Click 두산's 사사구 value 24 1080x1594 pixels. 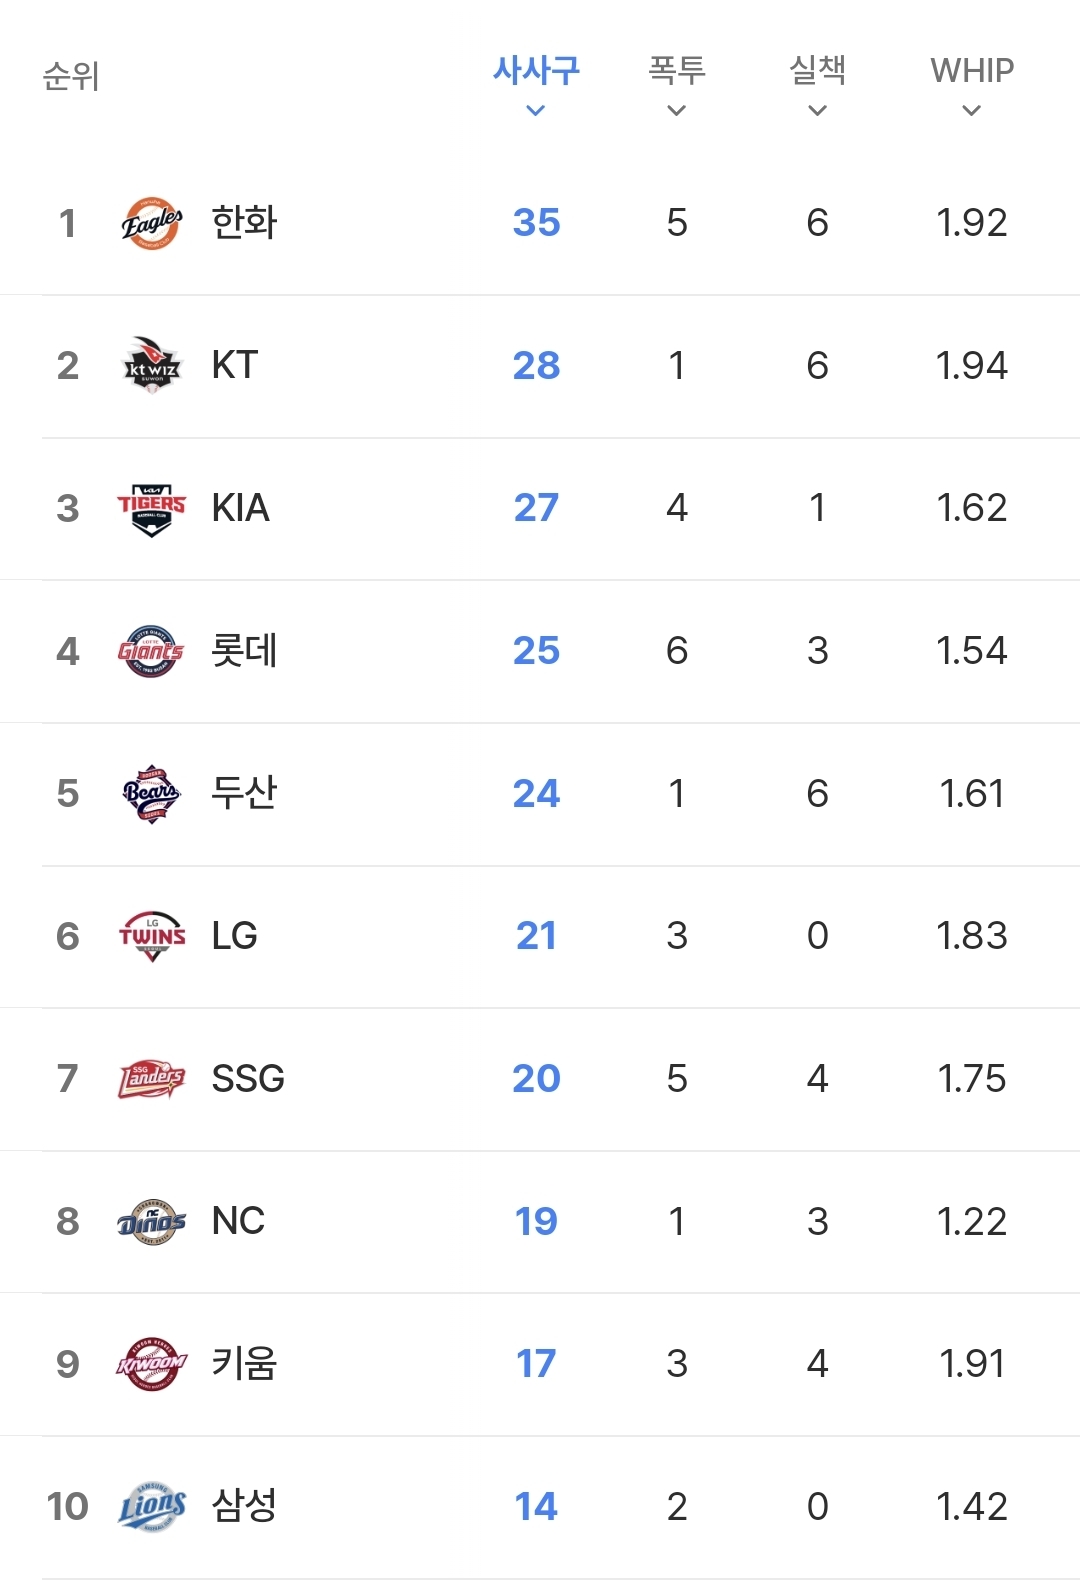tap(536, 794)
